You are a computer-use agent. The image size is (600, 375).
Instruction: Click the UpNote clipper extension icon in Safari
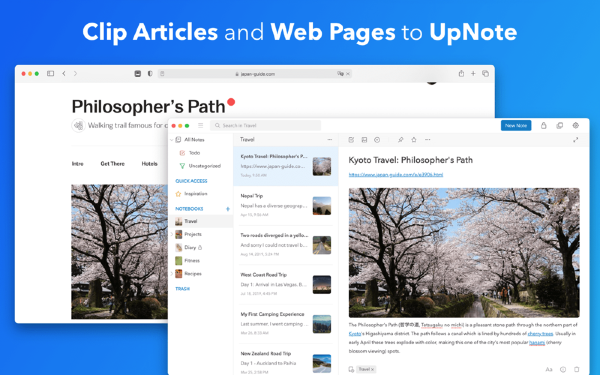click(x=138, y=73)
